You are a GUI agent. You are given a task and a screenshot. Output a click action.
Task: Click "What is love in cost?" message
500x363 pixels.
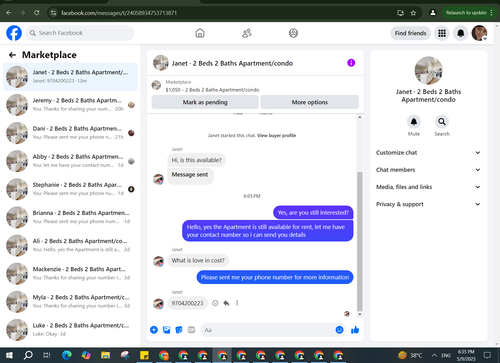(x=198, y=260)
